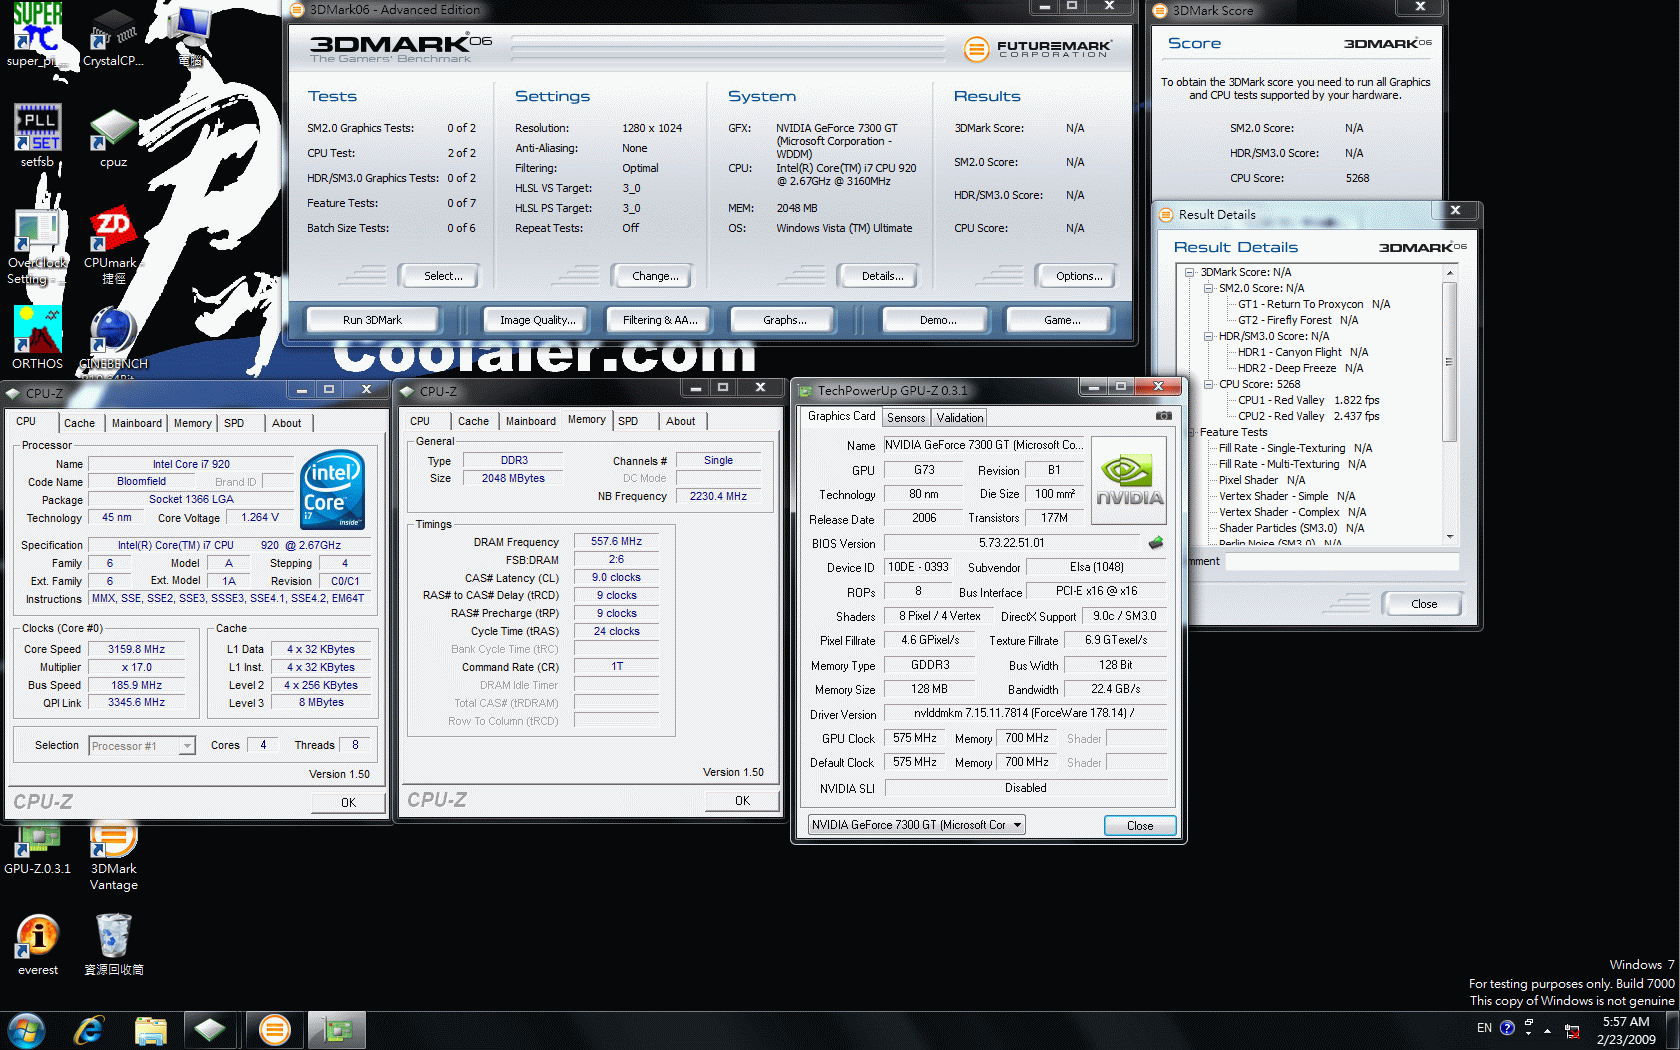Open the everest desktop icon

point(37,945)
